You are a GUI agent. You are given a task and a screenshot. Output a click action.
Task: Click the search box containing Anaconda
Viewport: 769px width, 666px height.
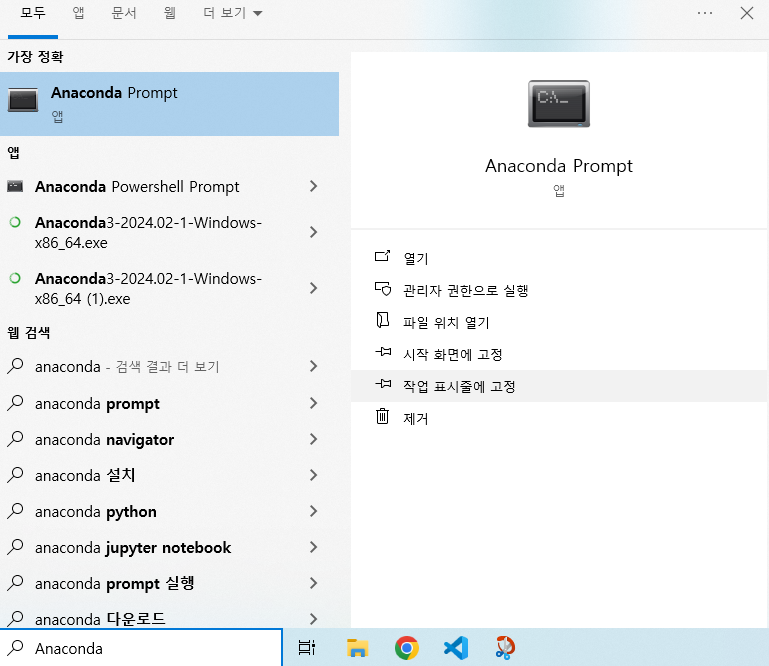(x=141, y=648)
